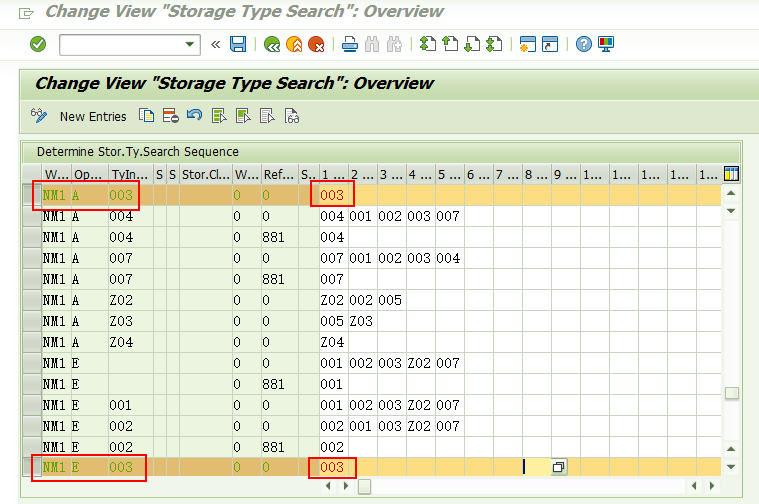759x504 pixels.
Task: Select row NM1 A 004 with 881
Action: coord(32,238)
